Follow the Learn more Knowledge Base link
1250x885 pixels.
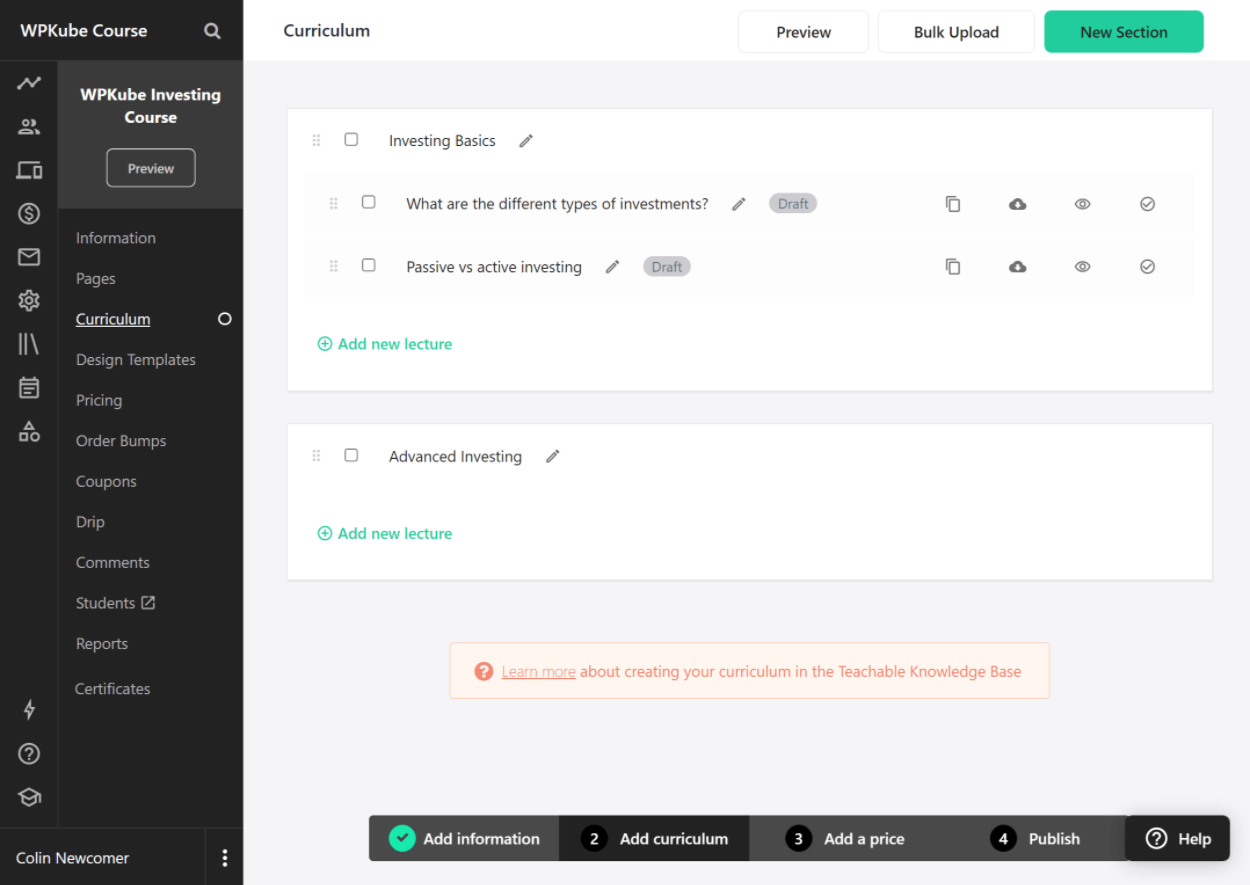click(x=539, y=672)
